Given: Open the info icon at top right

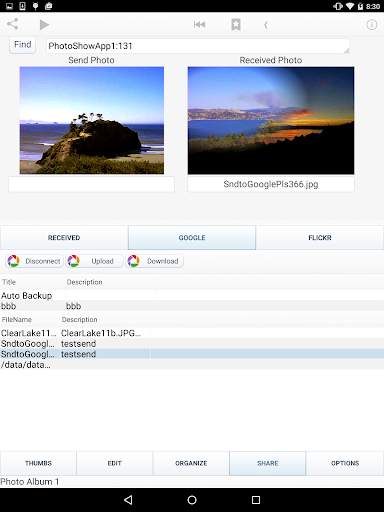Looking at the screenshot, I should [x=372, y=25].
